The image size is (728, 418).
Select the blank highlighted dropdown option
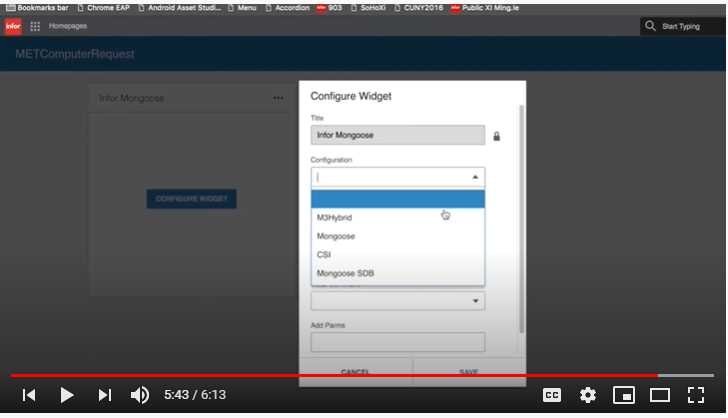pyautogui.click(x=398, y=199)
